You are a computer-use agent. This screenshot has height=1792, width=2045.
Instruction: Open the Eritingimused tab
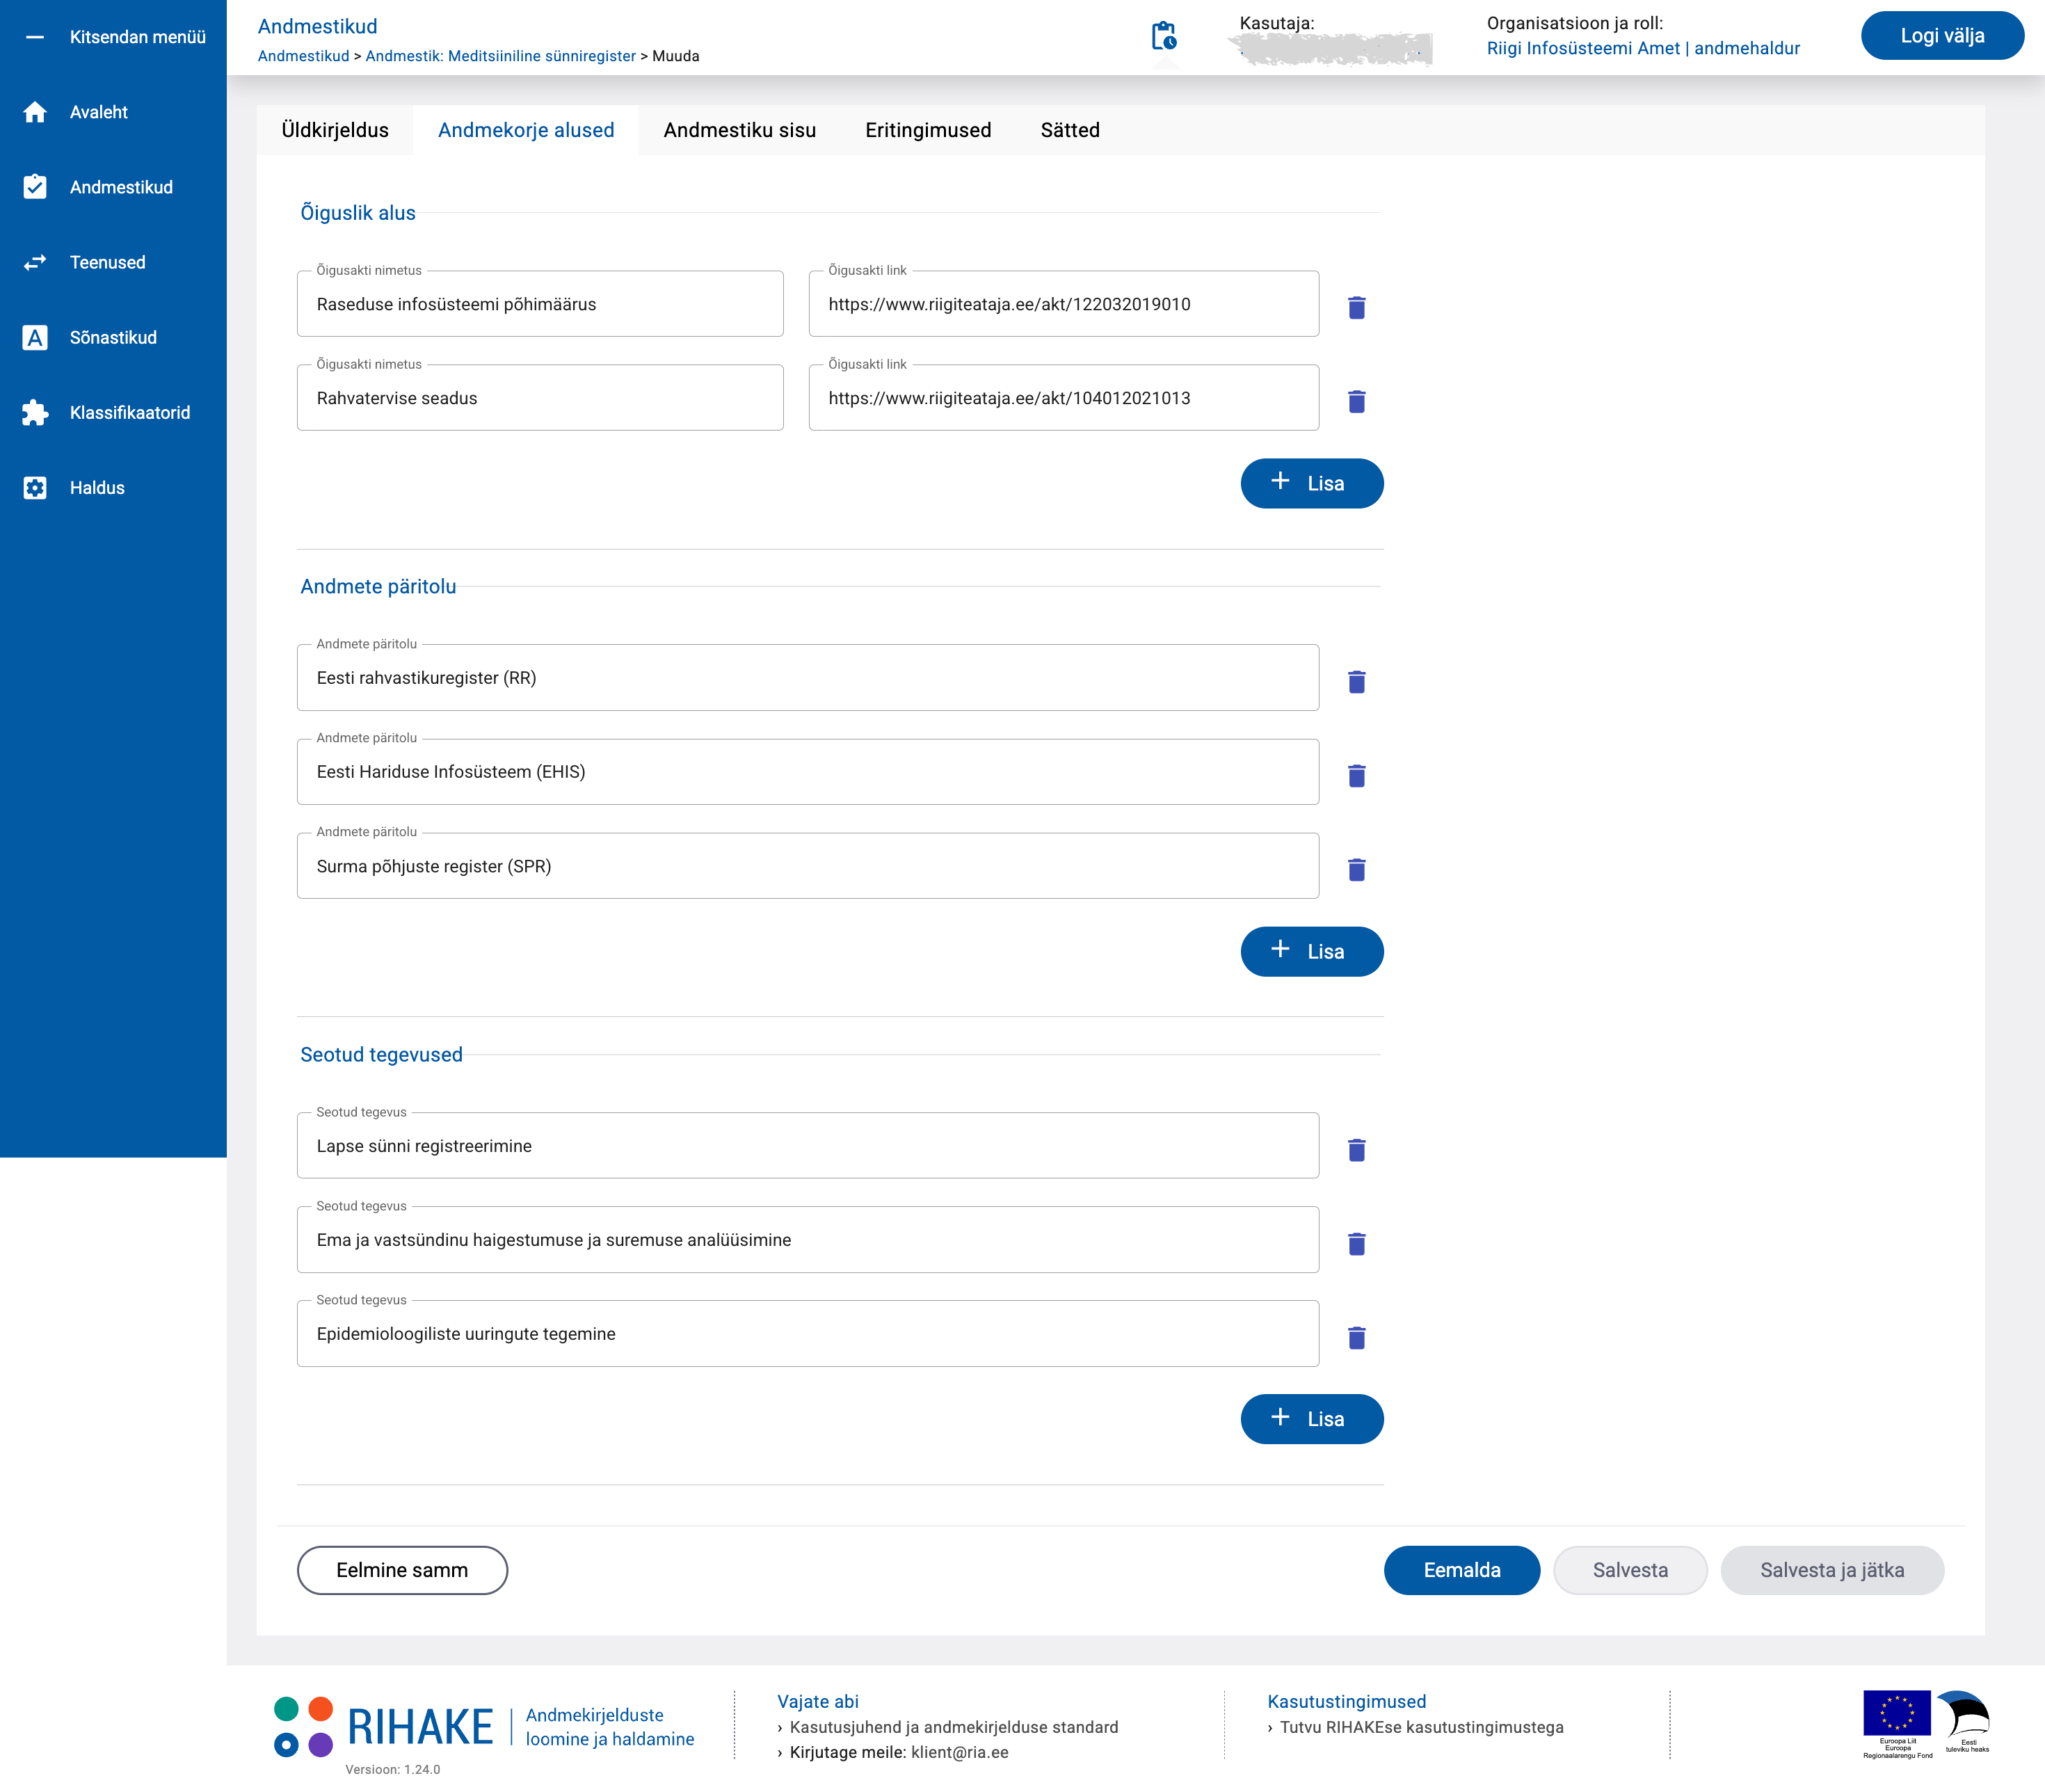click(927, 130)
